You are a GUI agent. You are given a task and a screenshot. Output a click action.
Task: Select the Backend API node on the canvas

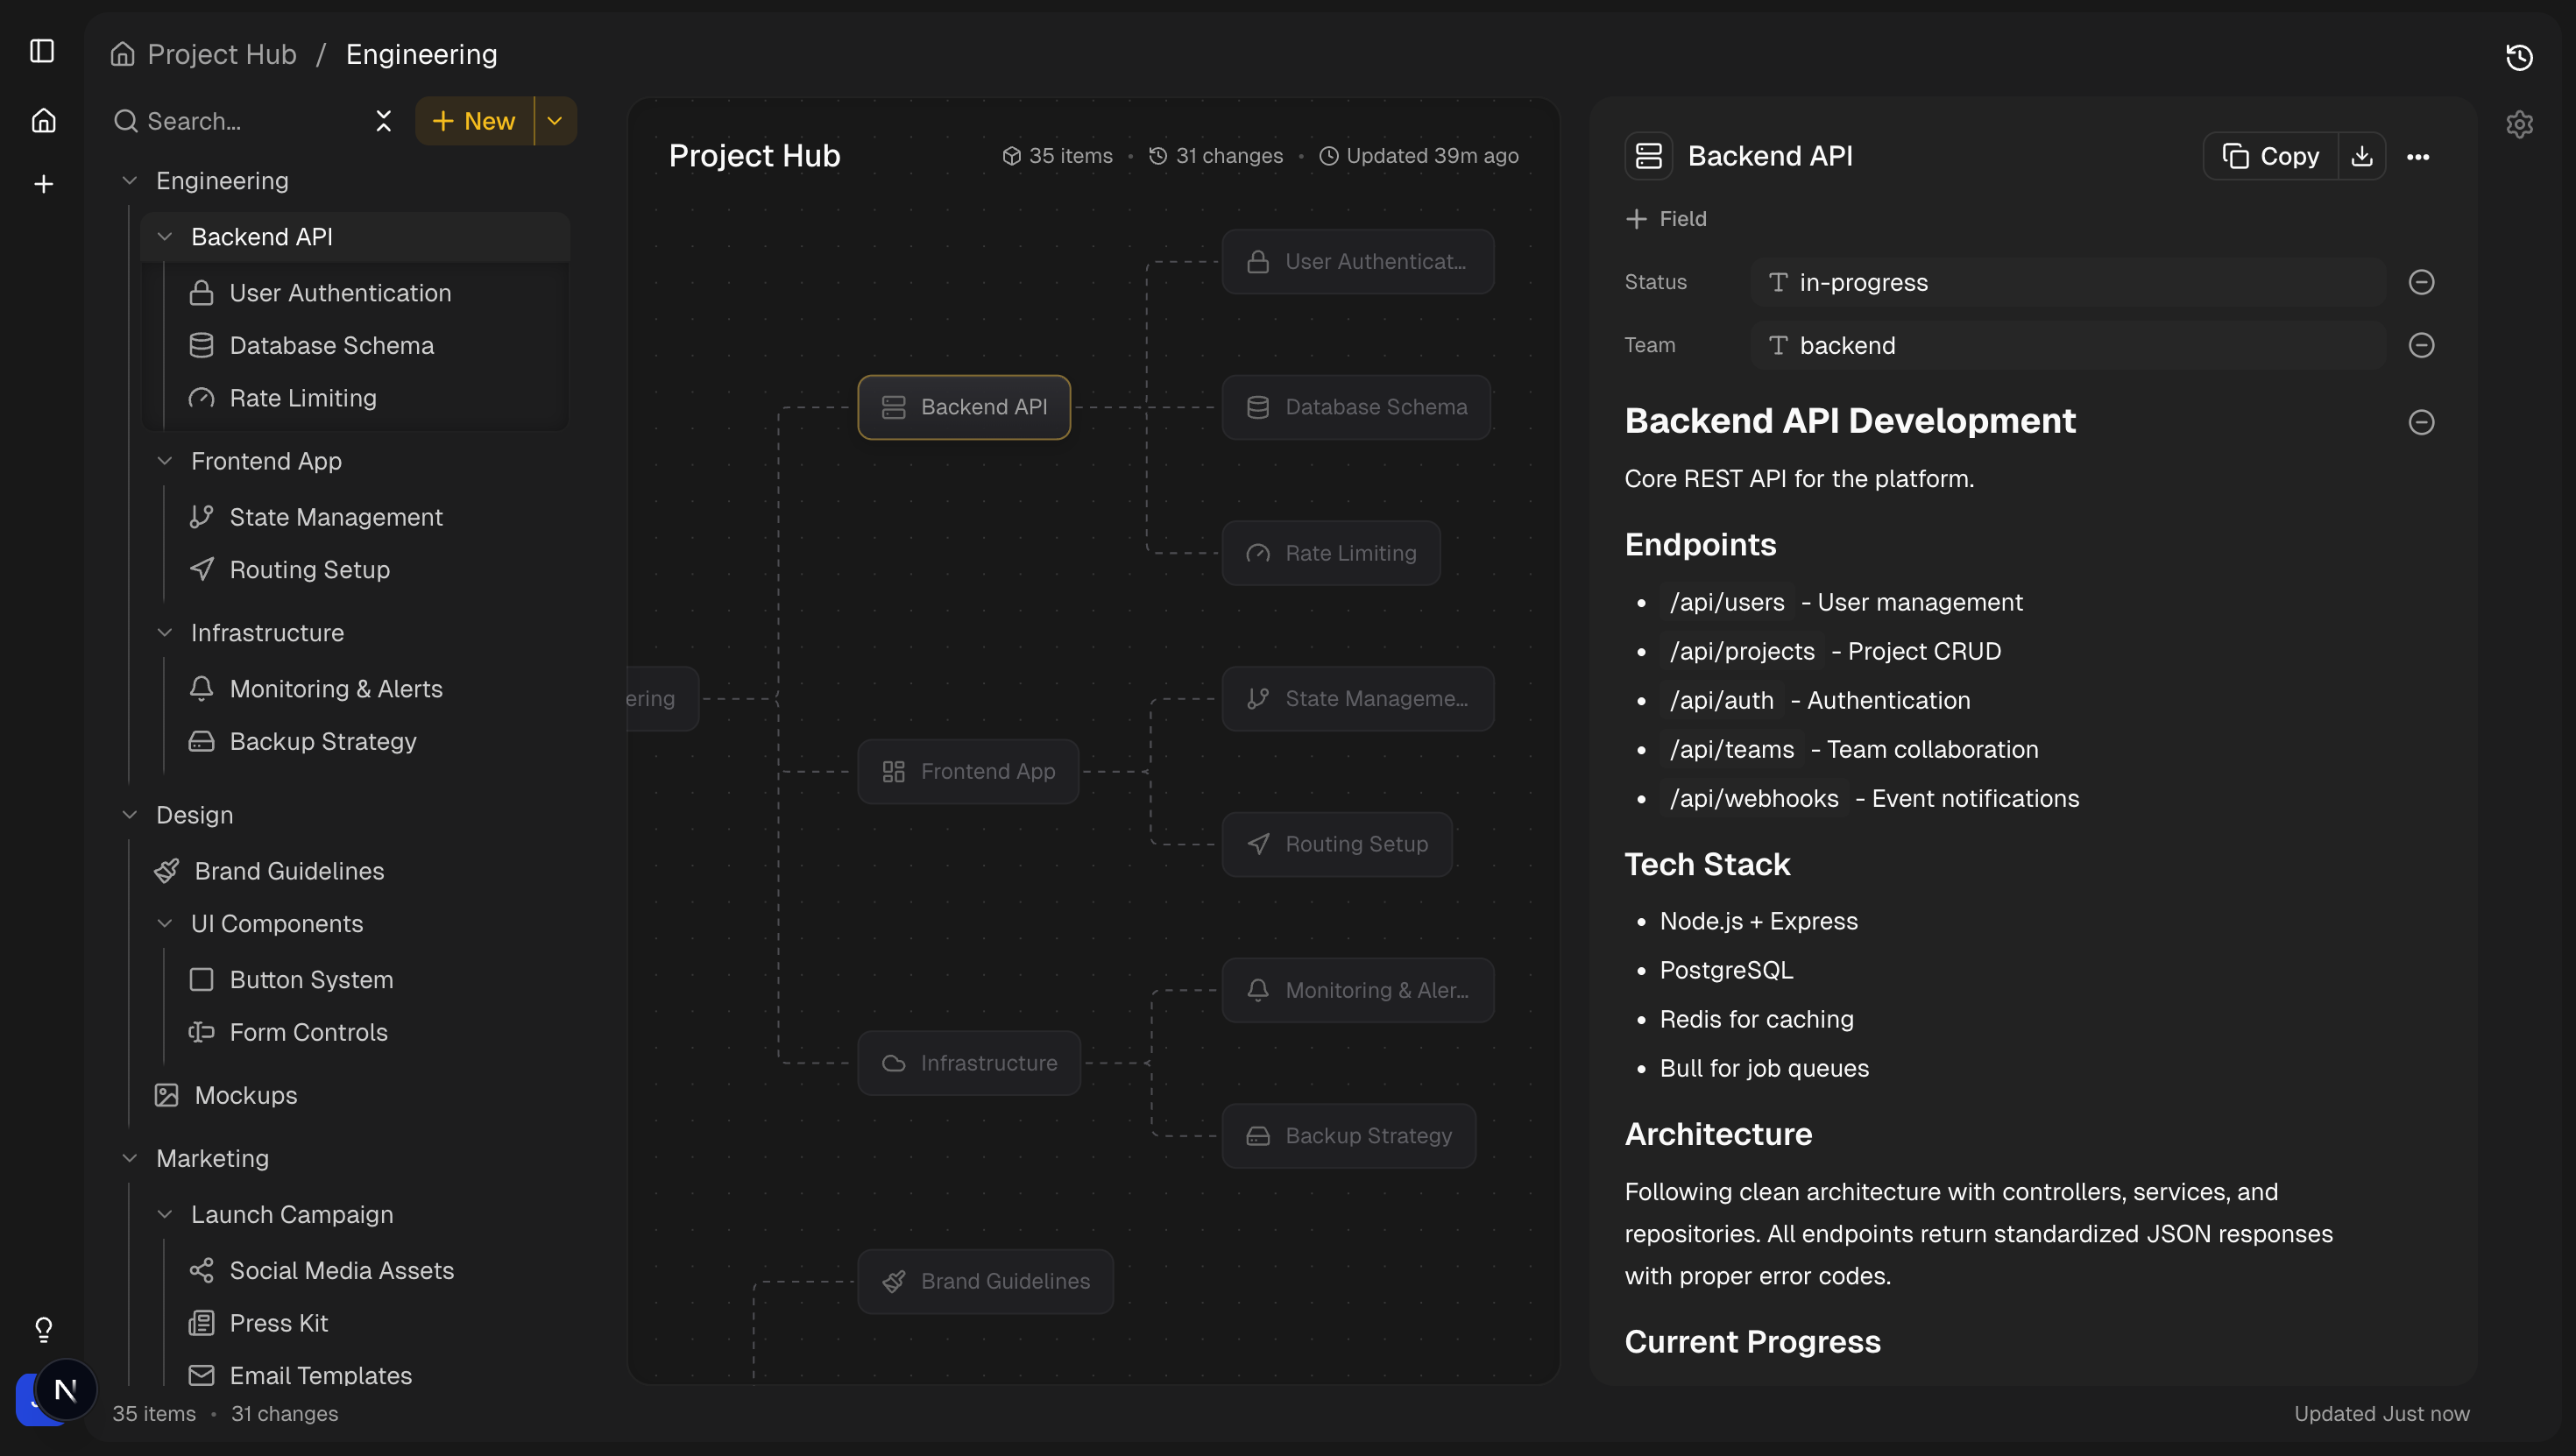point(963,407)
